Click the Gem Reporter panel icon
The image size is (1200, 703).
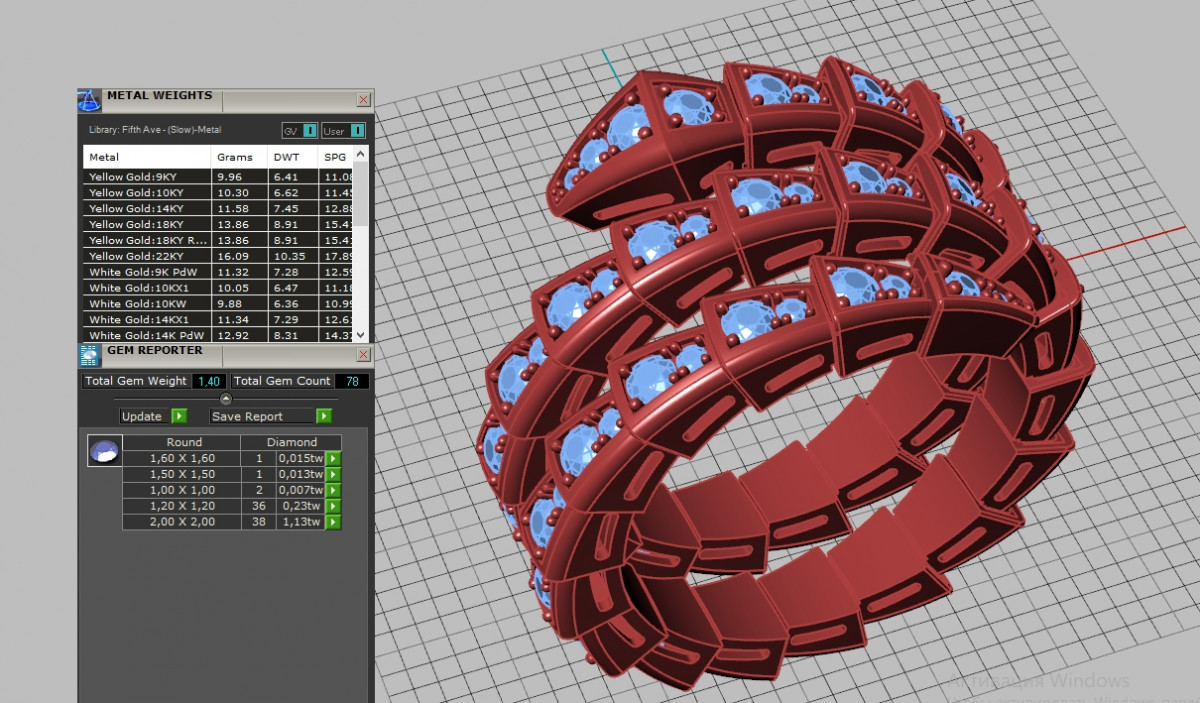click(90, 354)
